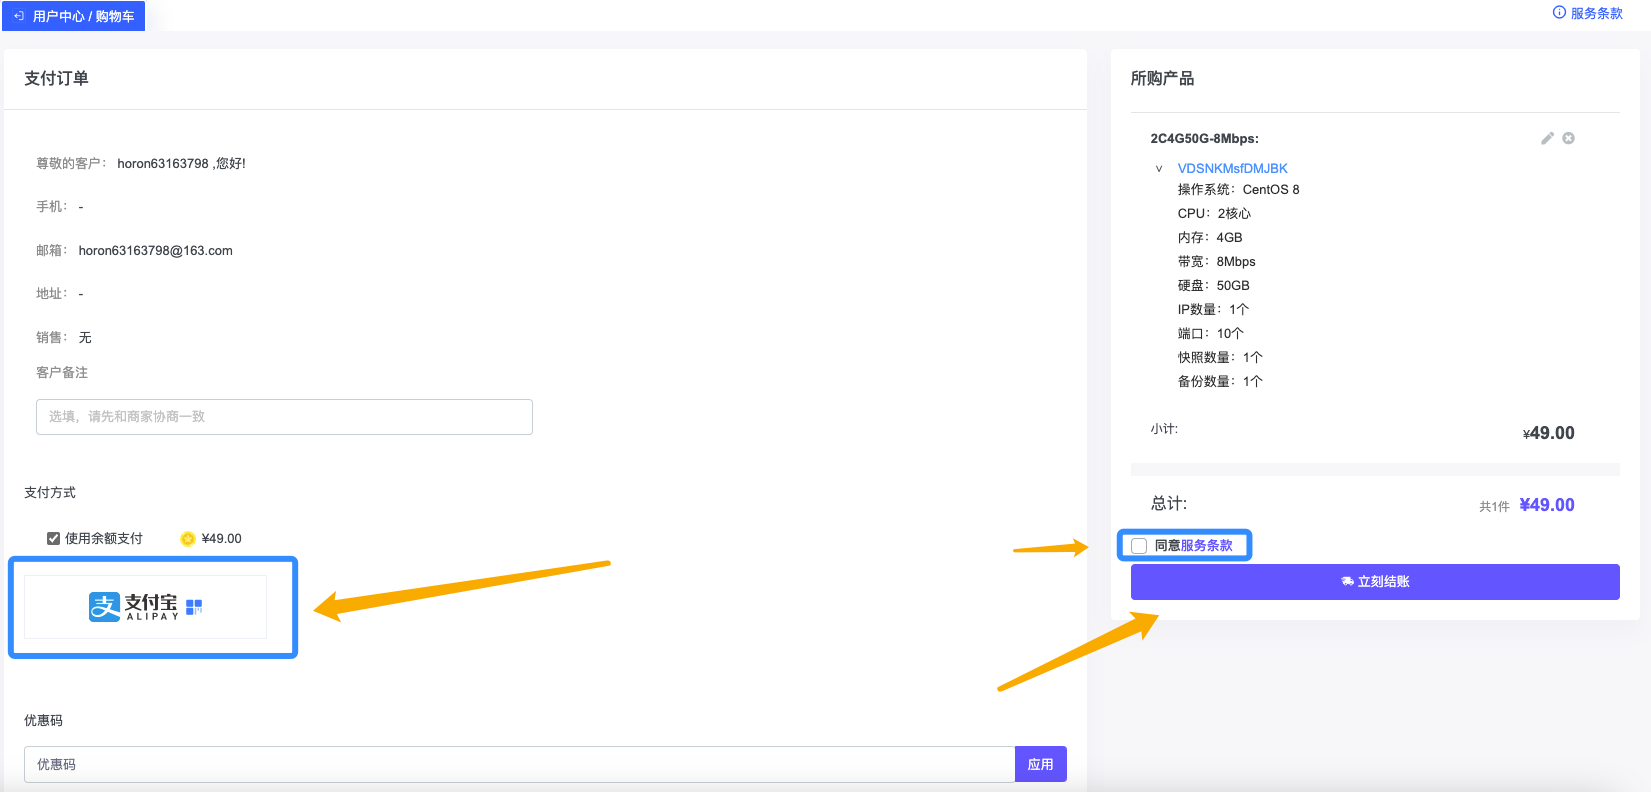The width and height of the screenshot is (1651, 792).
Task: Uncheck the 使用余额支付 checkbox
Action: click(54, 539)
